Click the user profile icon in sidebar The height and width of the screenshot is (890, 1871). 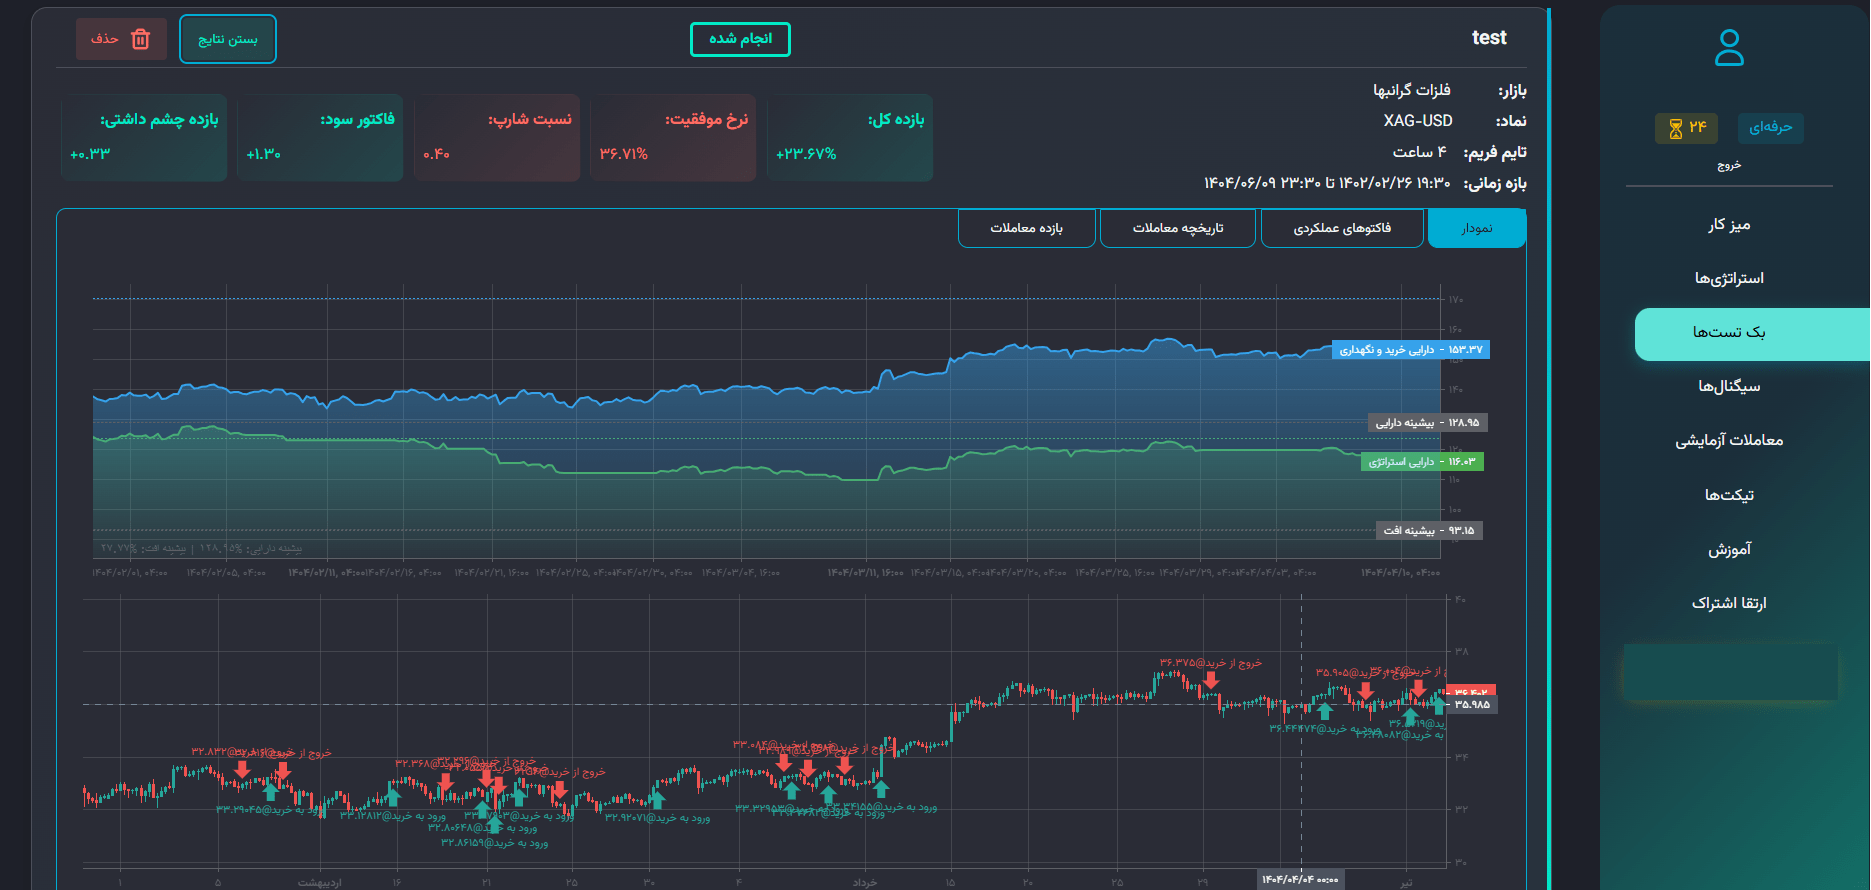(x=1729, y=47)
